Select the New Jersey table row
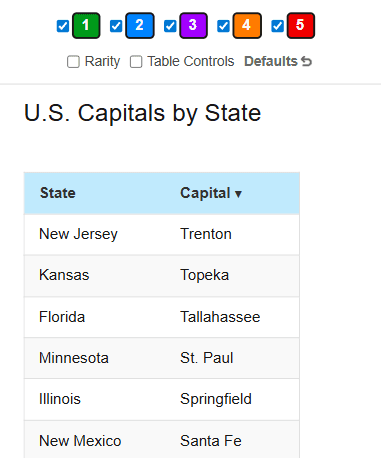 [162, 234]
